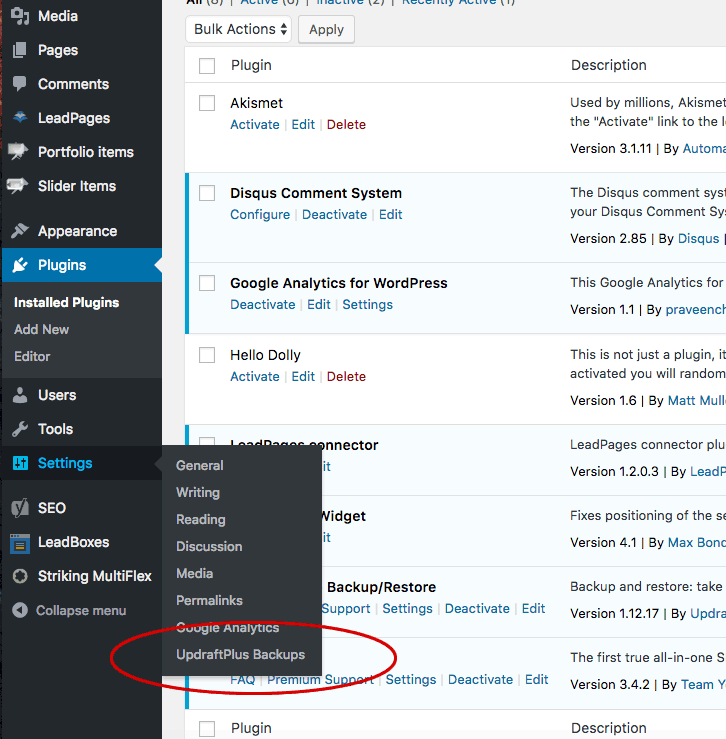
Task: Click the Apply button
Action: [x=326, y=29]
